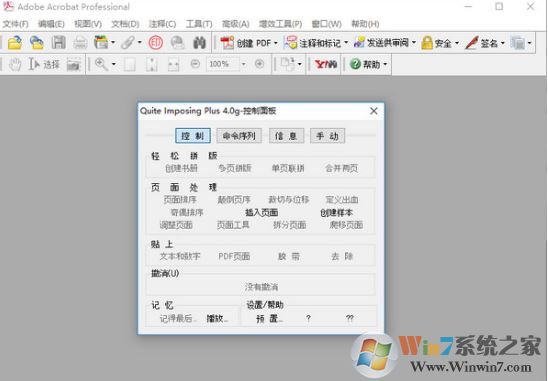The height and width of the screenshot is (381, 548).
Task: Open the 窗口(W) menu
Action: coord(326,24)
